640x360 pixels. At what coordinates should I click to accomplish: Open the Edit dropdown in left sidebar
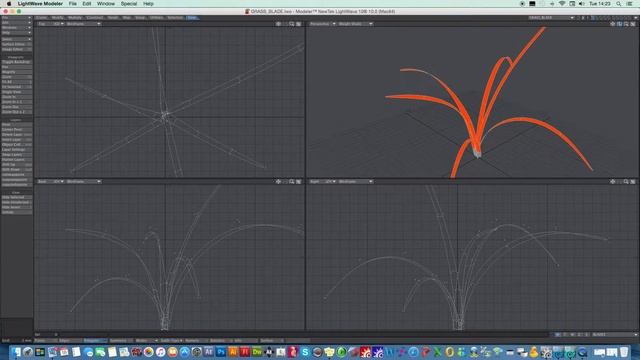(x=16, y=23)
